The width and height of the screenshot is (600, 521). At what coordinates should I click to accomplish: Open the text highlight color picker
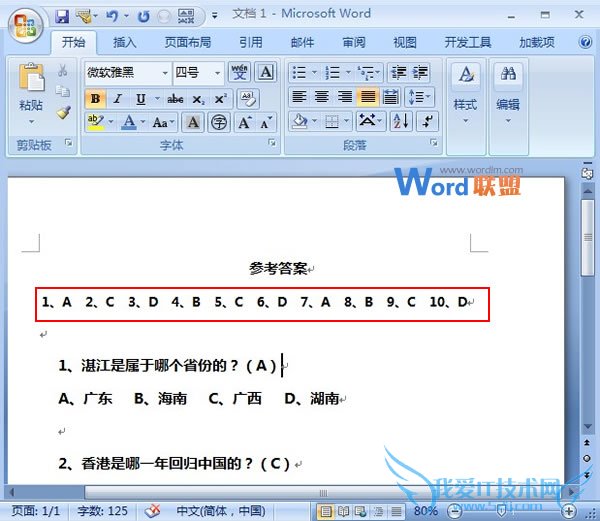tap(111, 122)
